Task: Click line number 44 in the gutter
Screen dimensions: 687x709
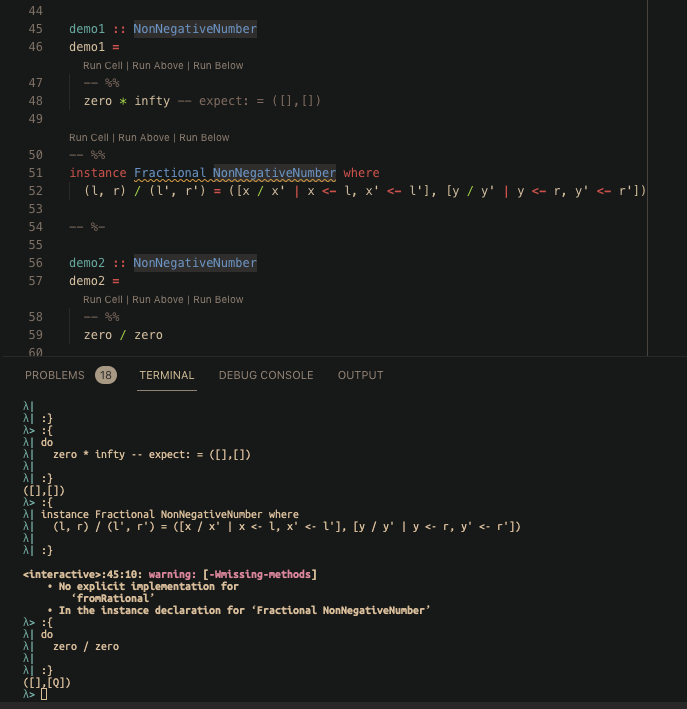Action: coord(35,11)
